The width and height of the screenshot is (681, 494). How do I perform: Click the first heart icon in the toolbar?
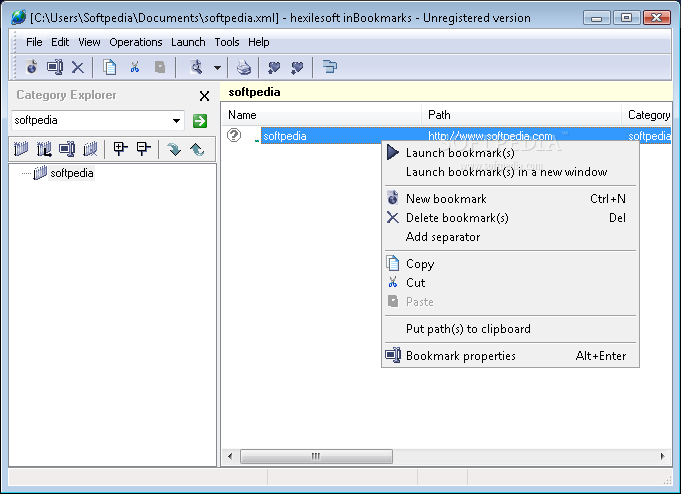274,67
